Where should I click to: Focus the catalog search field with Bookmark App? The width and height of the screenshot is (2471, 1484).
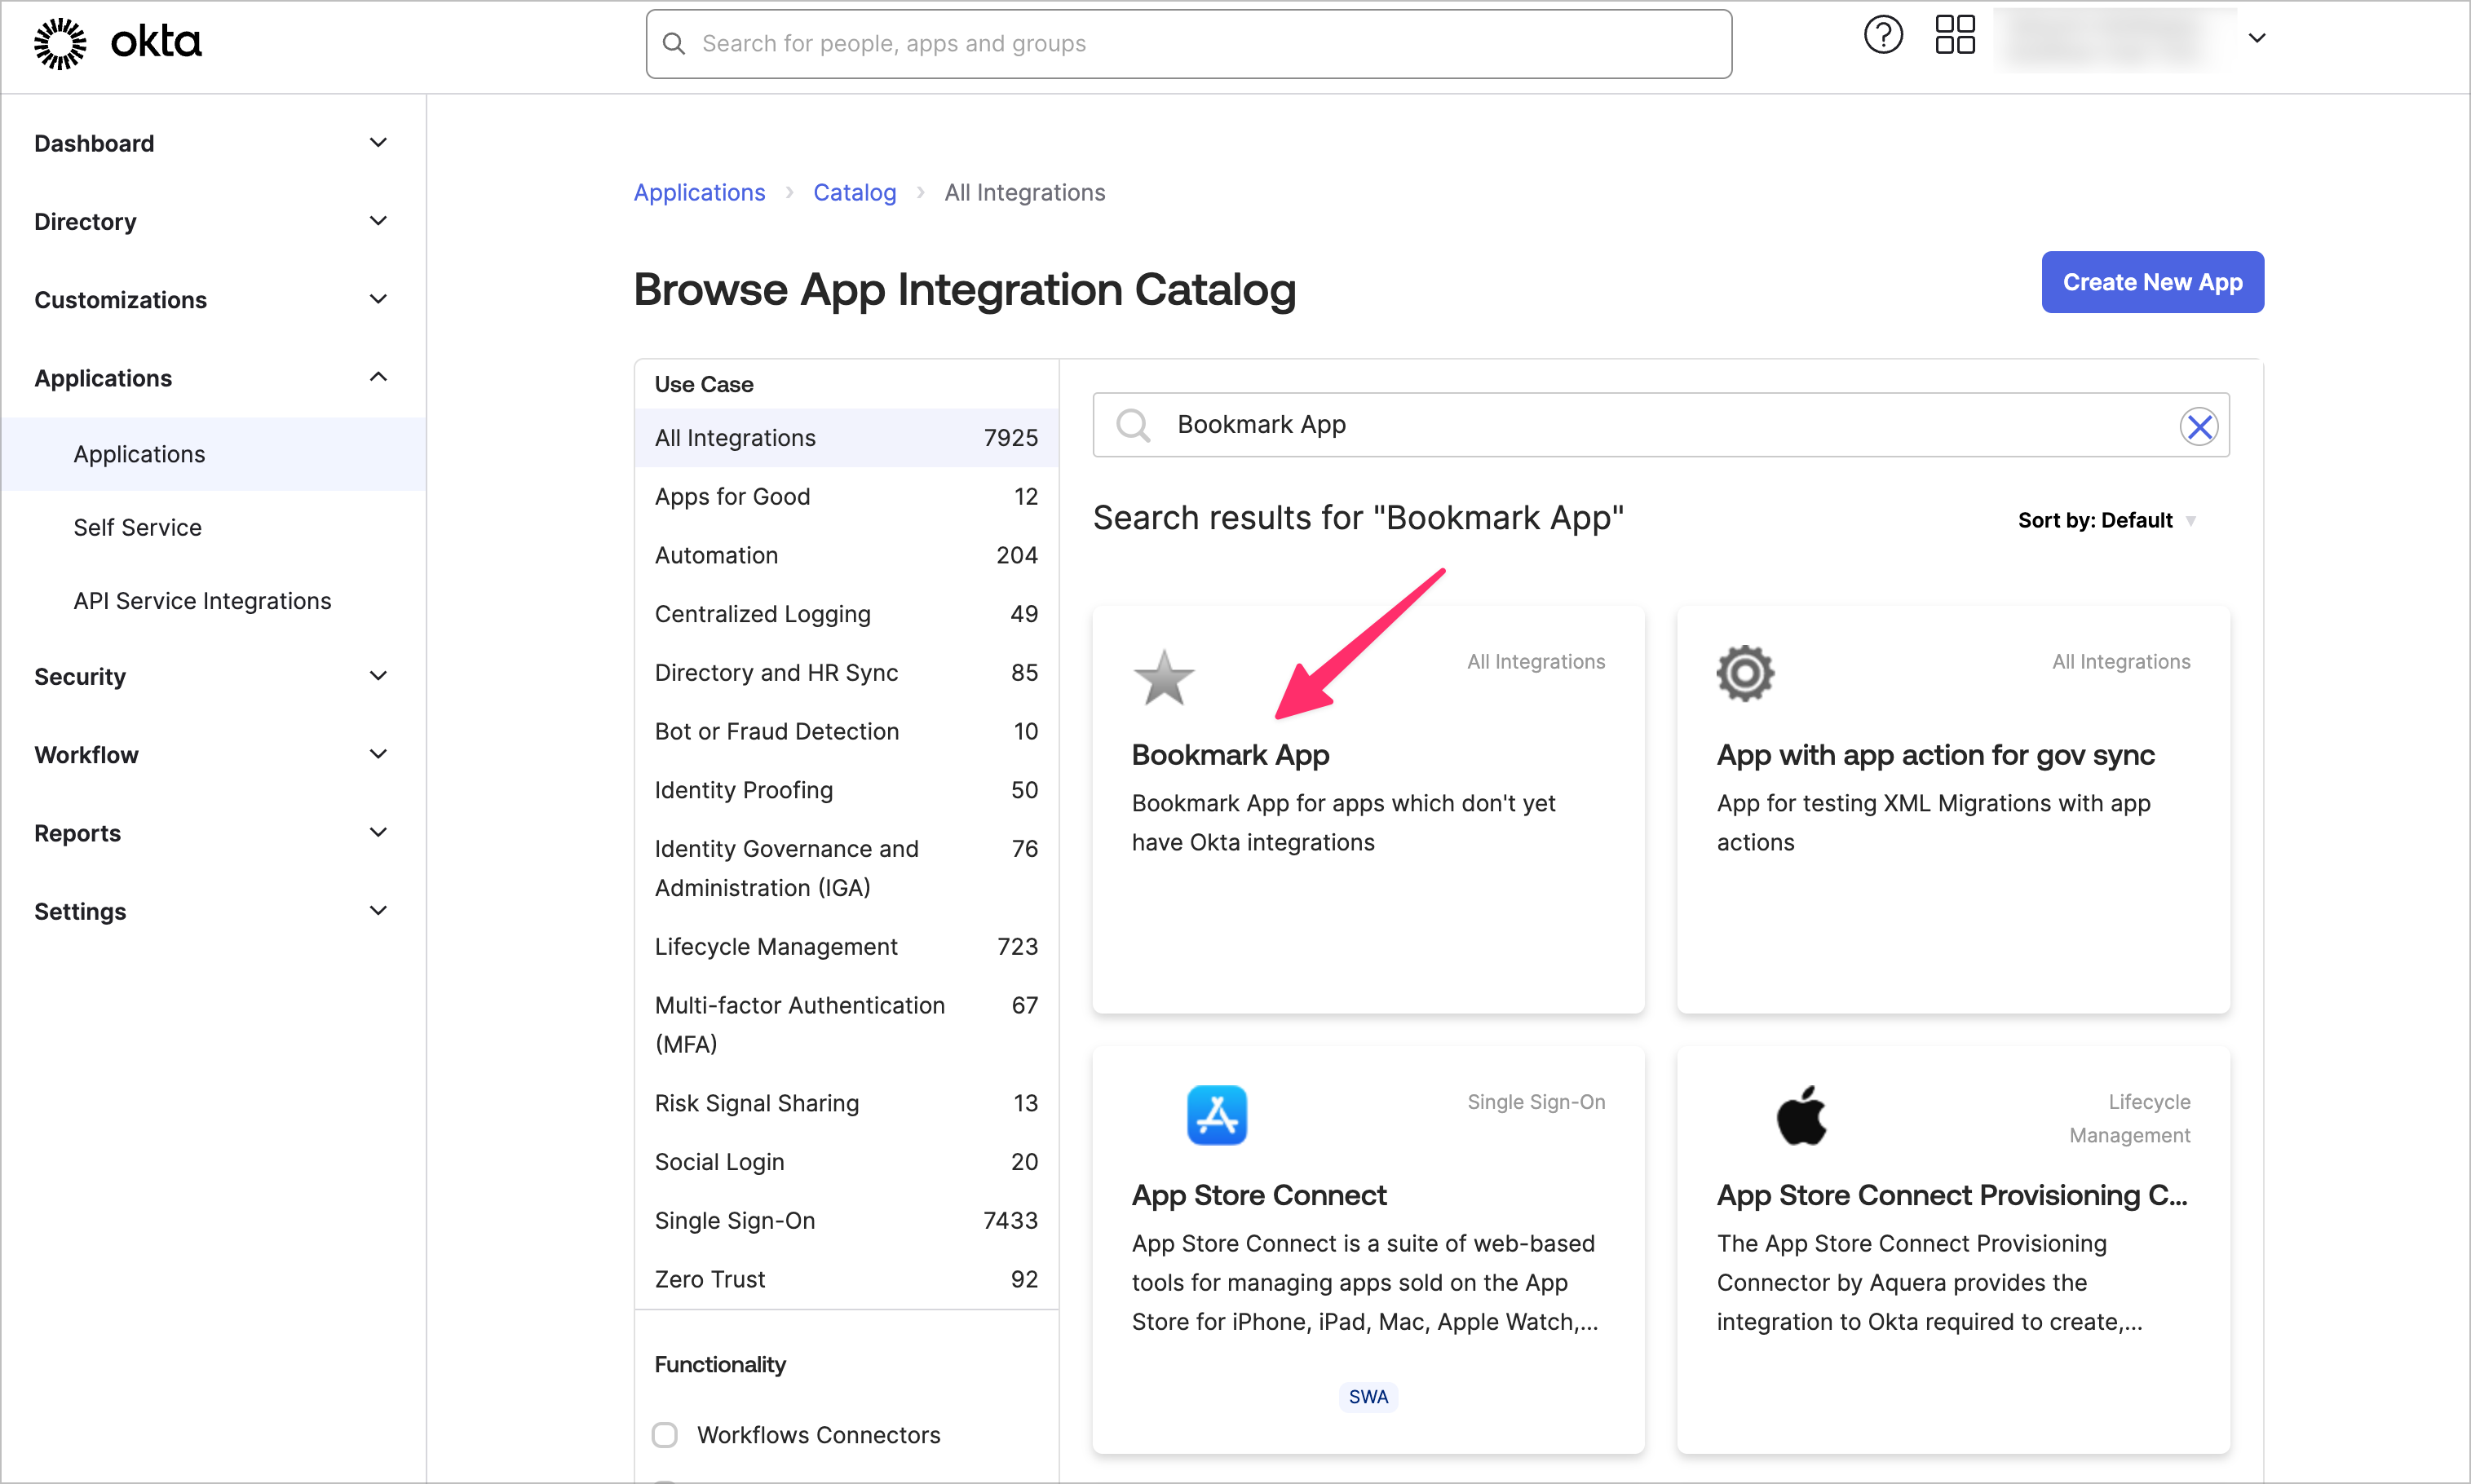point(1660,425)
